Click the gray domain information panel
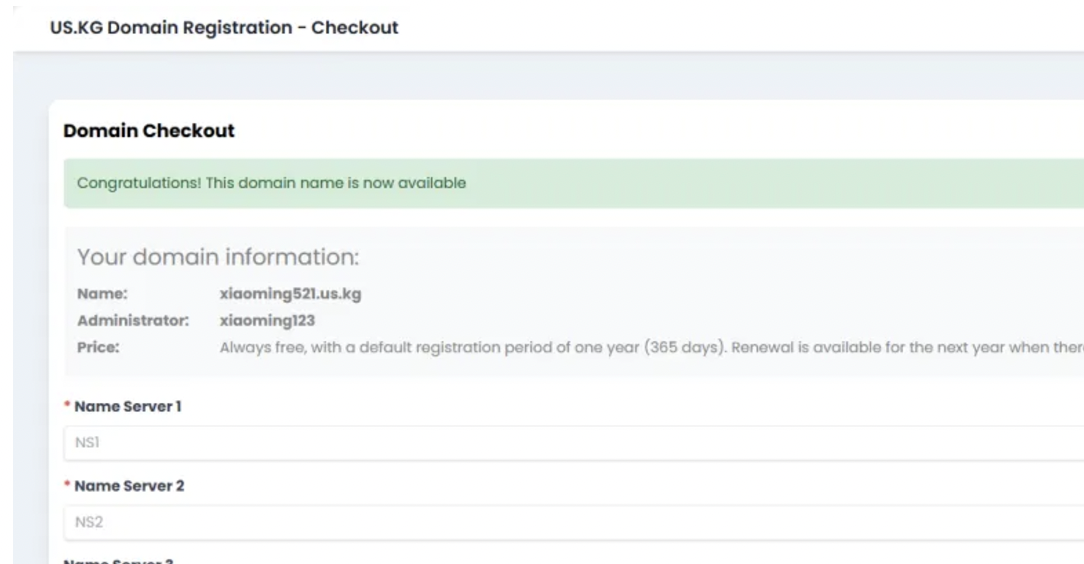 point(574,301)
